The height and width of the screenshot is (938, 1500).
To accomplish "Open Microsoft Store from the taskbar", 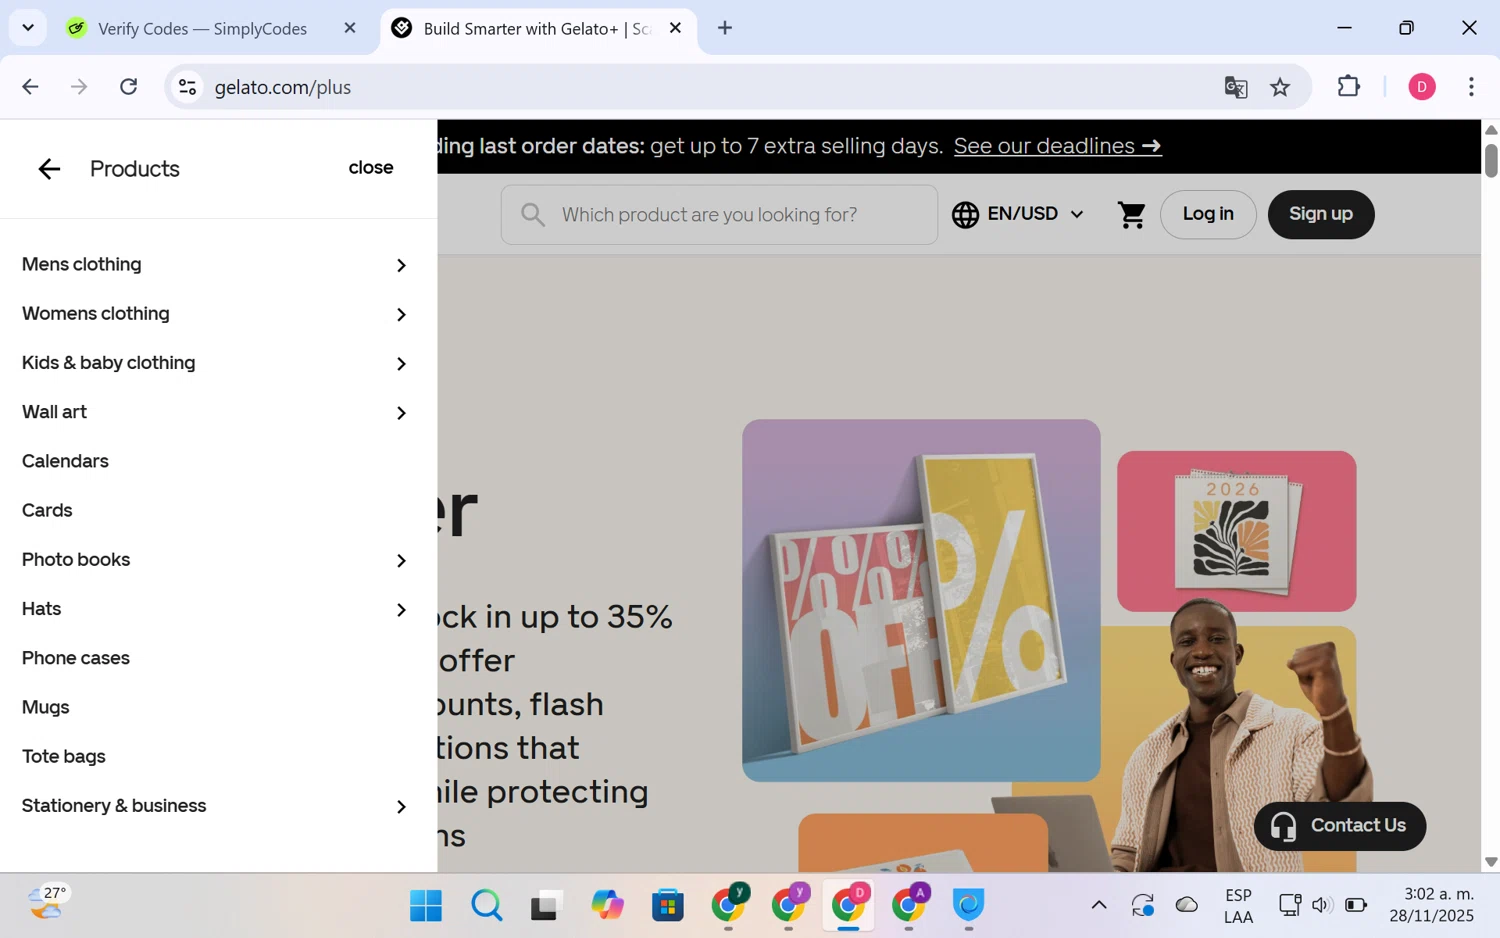I will click(x=667, y=906).
